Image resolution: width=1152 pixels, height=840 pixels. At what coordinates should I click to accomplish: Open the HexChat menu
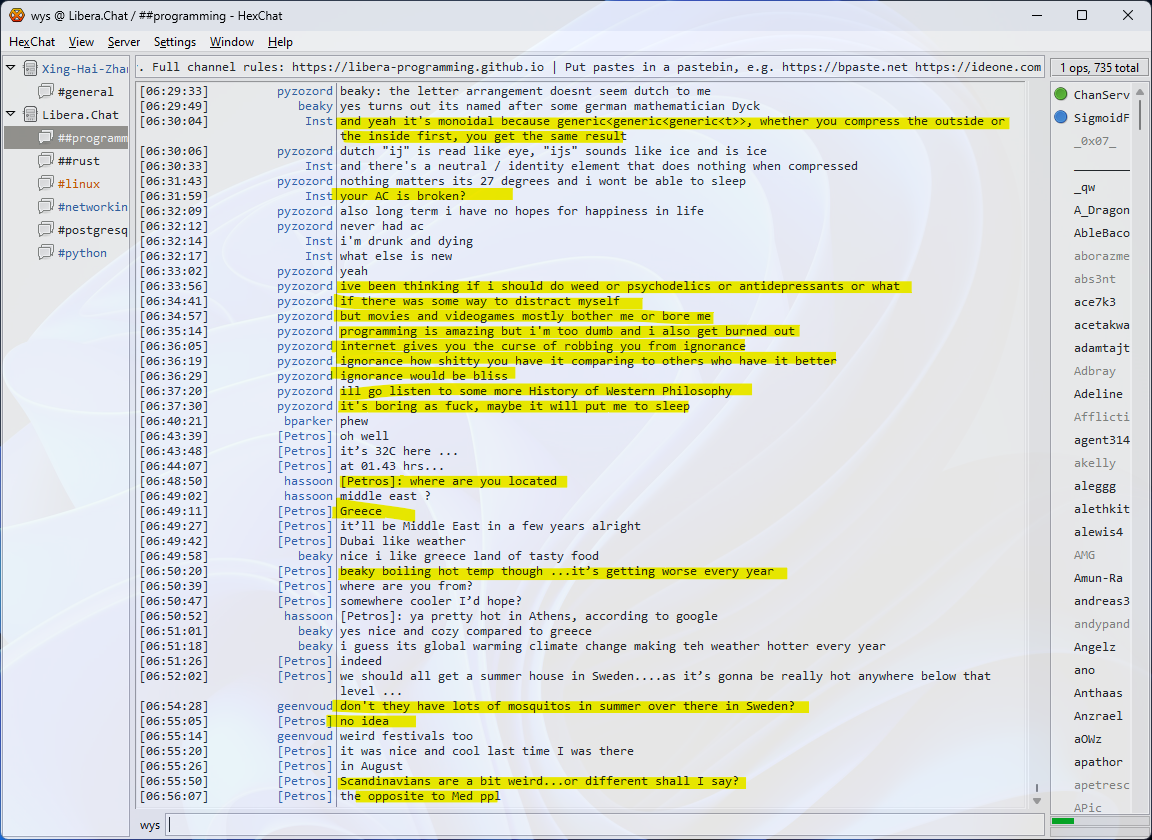(x=32, y=42)
